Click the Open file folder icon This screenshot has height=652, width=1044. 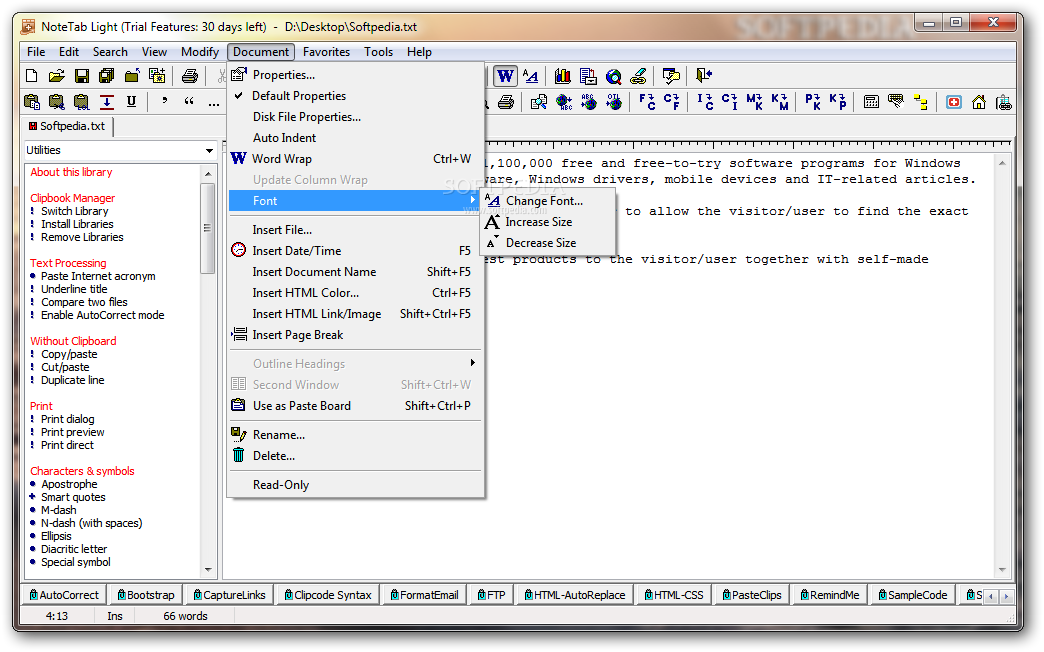pos(57,76)
